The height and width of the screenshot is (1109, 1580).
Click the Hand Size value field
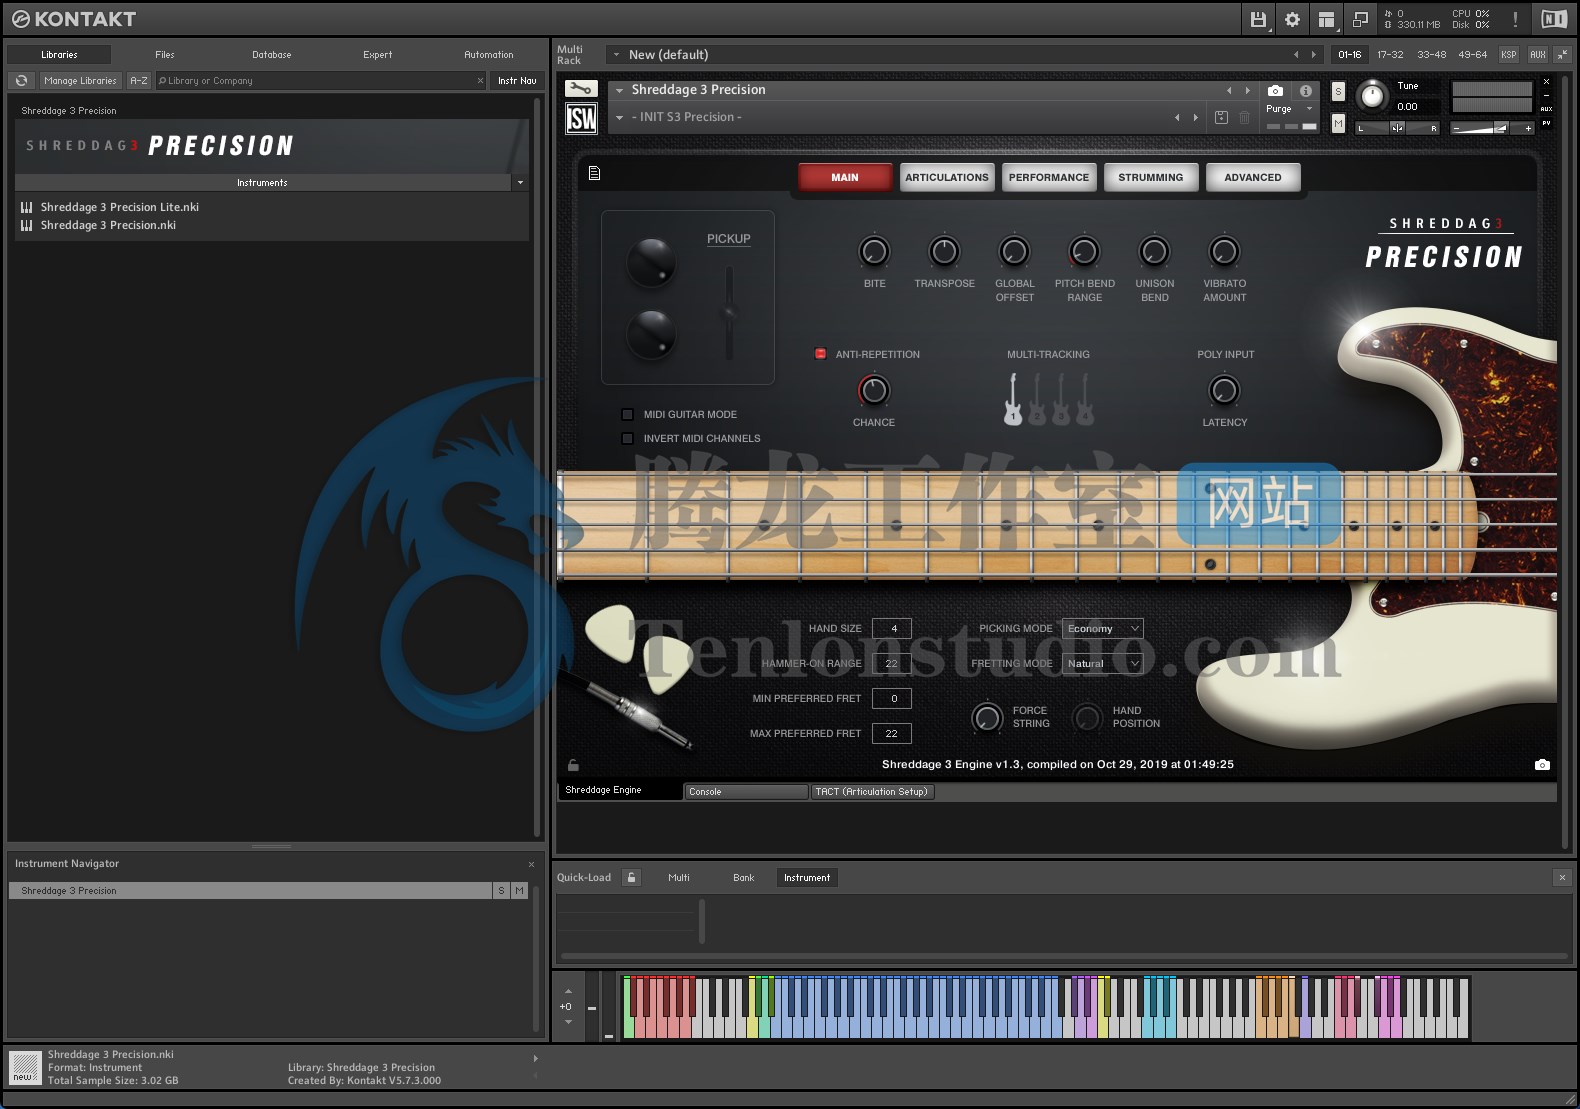tap(892, 628)
